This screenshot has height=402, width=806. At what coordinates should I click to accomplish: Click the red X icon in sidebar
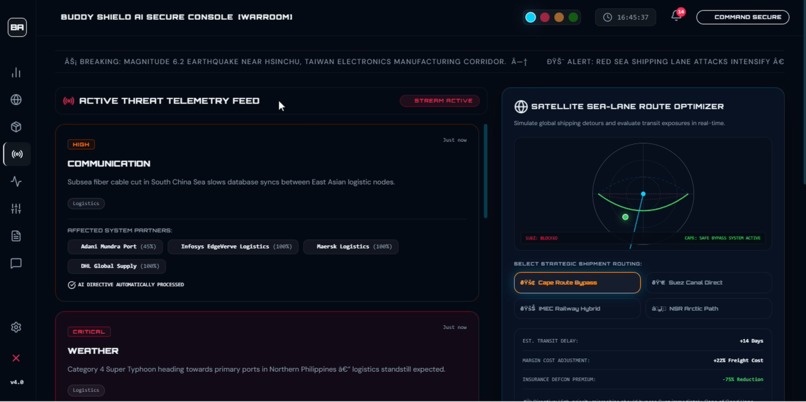(x=16, y=358)
